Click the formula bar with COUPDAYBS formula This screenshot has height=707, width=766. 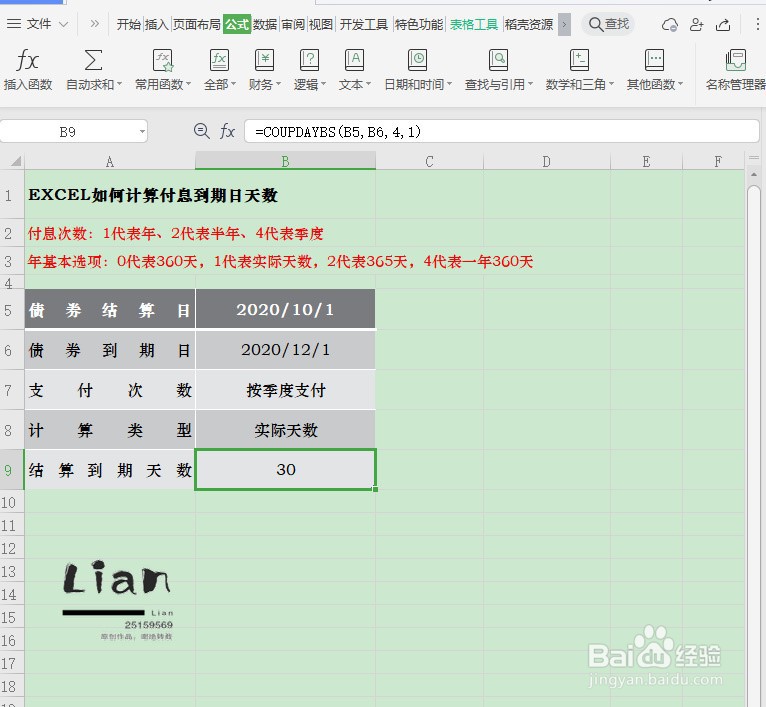pos(501,131)
